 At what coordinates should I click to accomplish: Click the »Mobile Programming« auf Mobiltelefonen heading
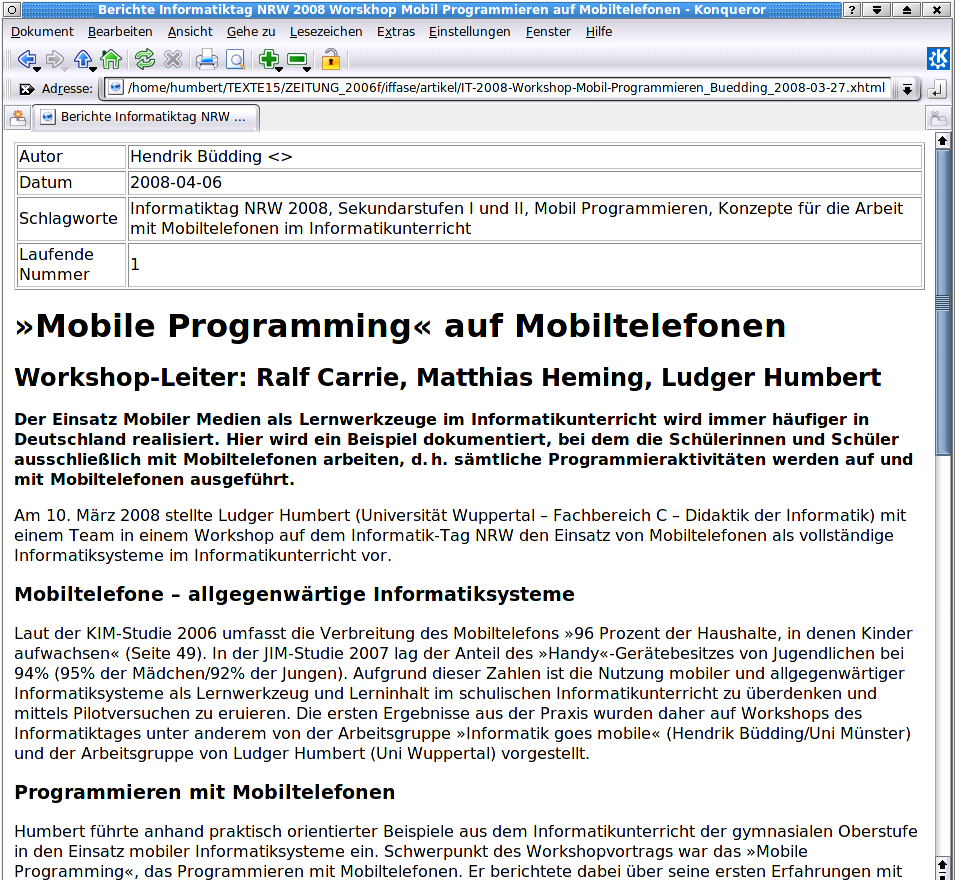(400, 326)
